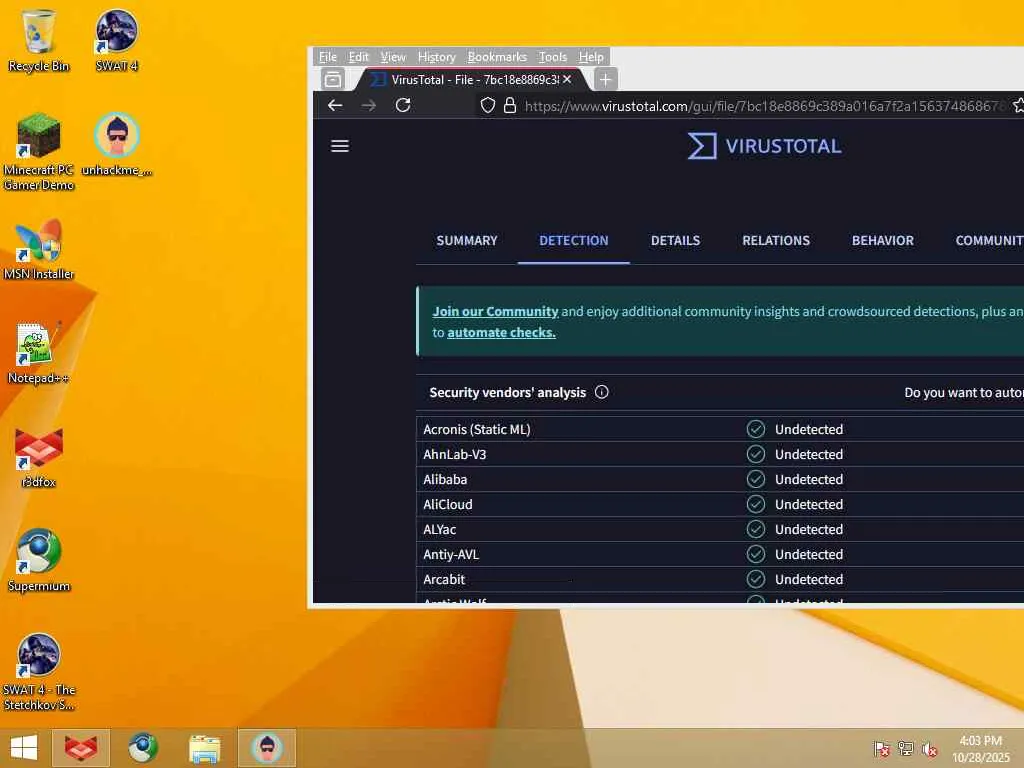Launch Notepad++ from the desktop
The height and width of the screenshot is (768, 1024).
pyautogui.click(x=38, y=353)
